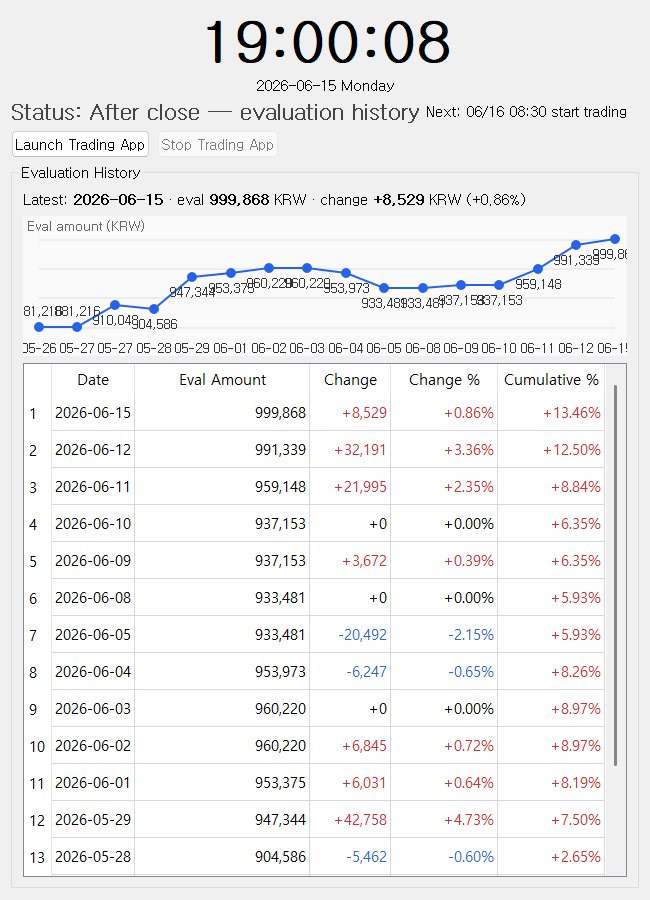Select date cell 2026-06-15
The height and width of the screenshot is (900, 650).
point(93,413)
